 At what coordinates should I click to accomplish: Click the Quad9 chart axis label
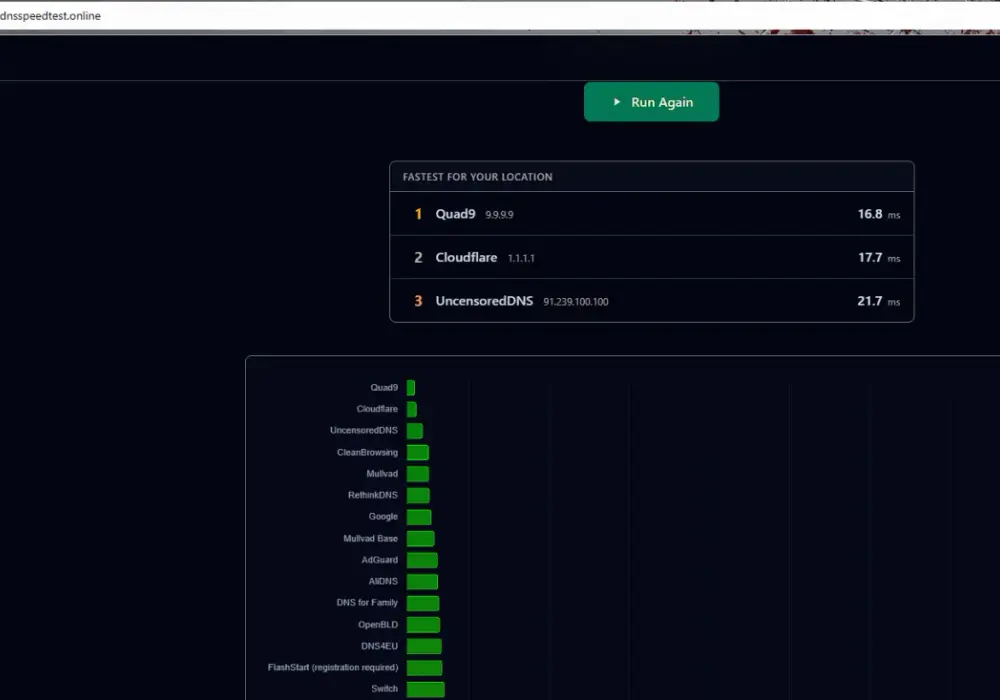384,388
